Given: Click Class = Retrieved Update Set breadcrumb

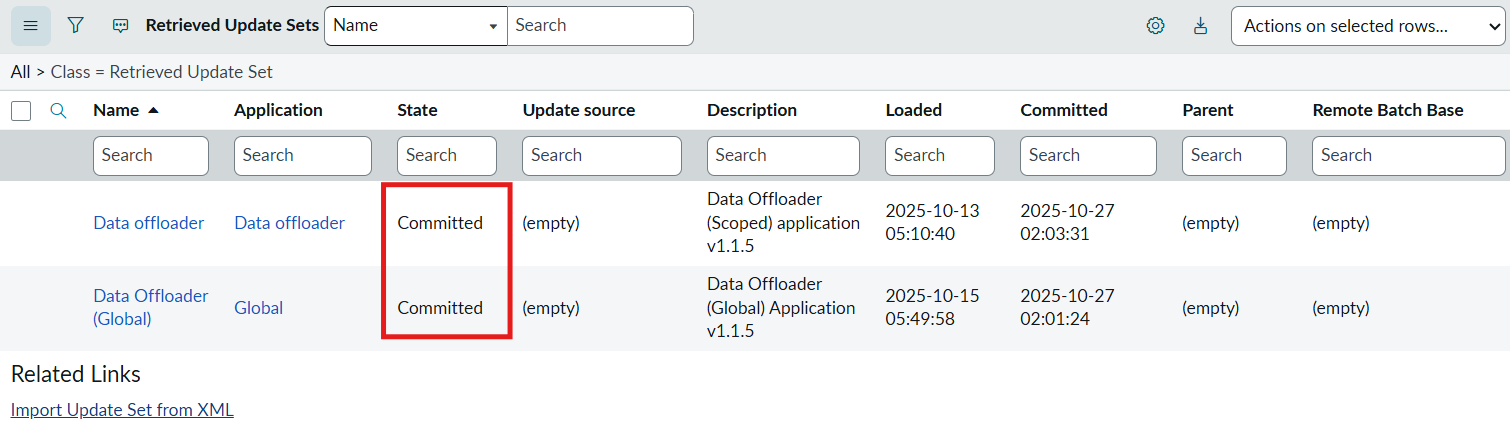Looking at the screenshot, I should coord(162,72).
